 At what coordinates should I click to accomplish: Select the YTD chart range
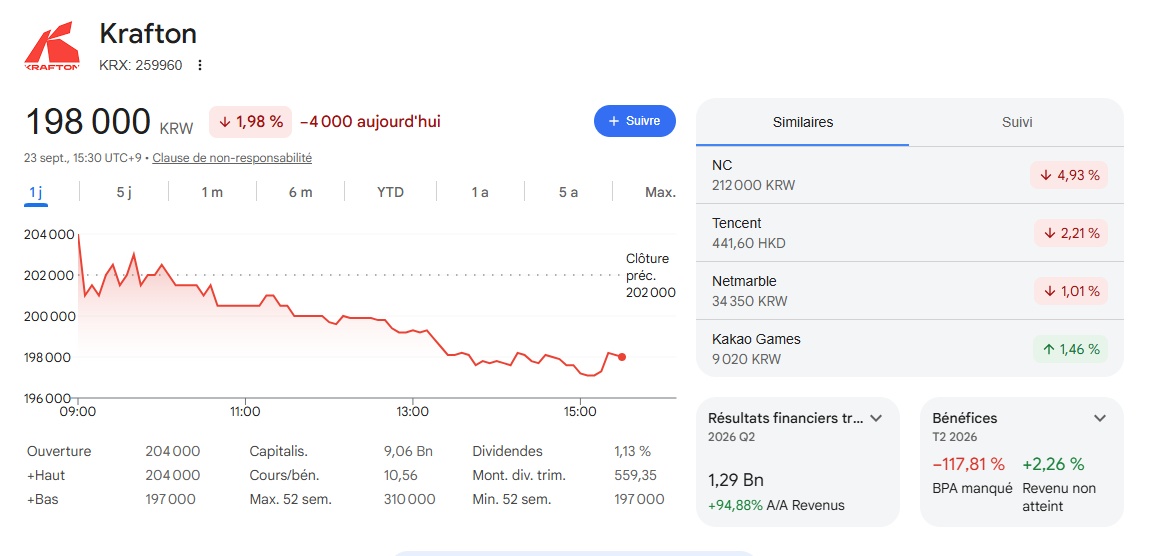(x=390, y=193)
